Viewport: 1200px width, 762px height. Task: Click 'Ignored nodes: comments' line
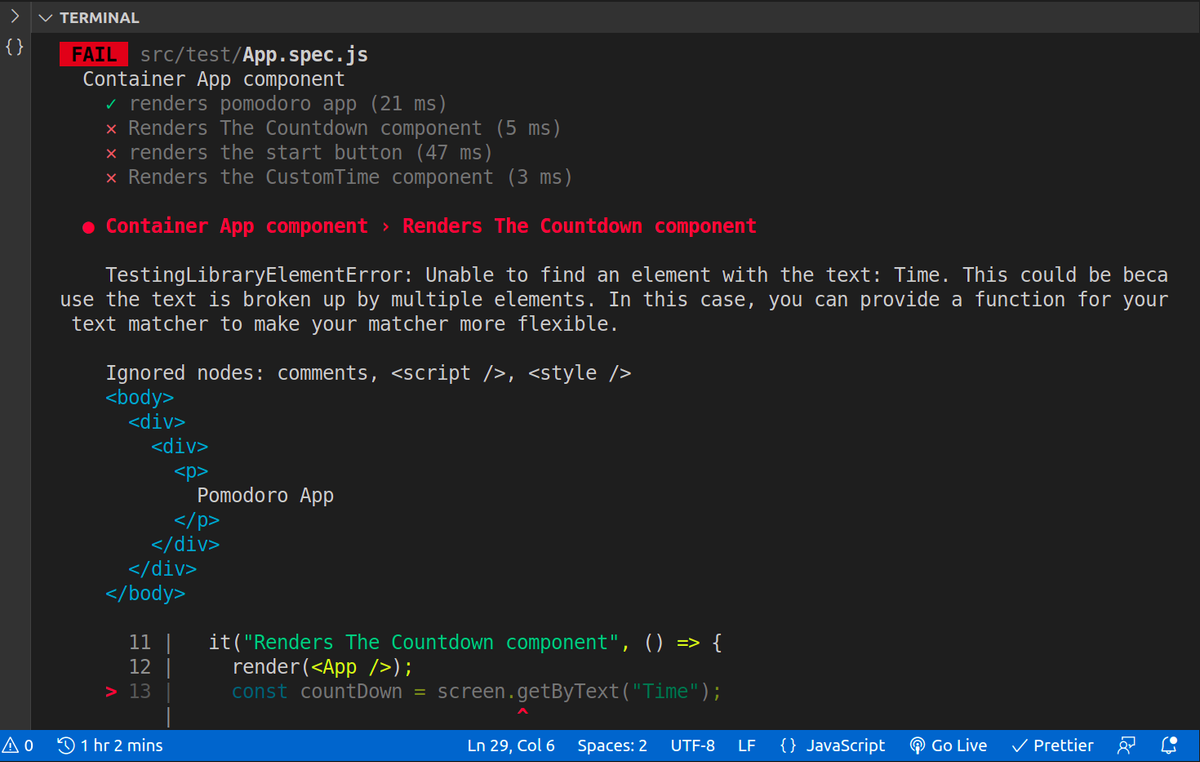[368, 373]
